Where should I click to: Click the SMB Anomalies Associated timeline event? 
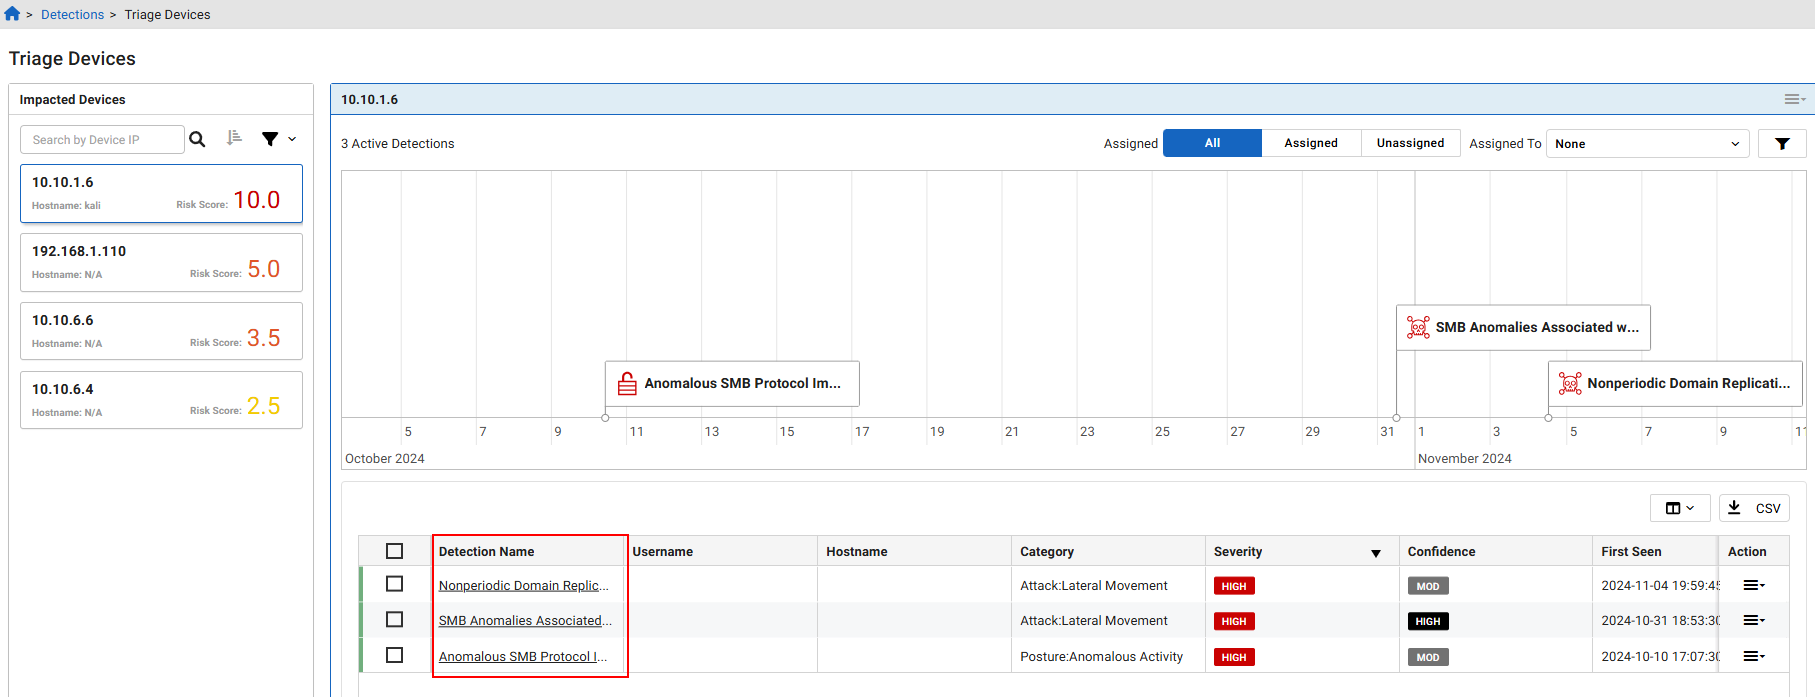1523,328
